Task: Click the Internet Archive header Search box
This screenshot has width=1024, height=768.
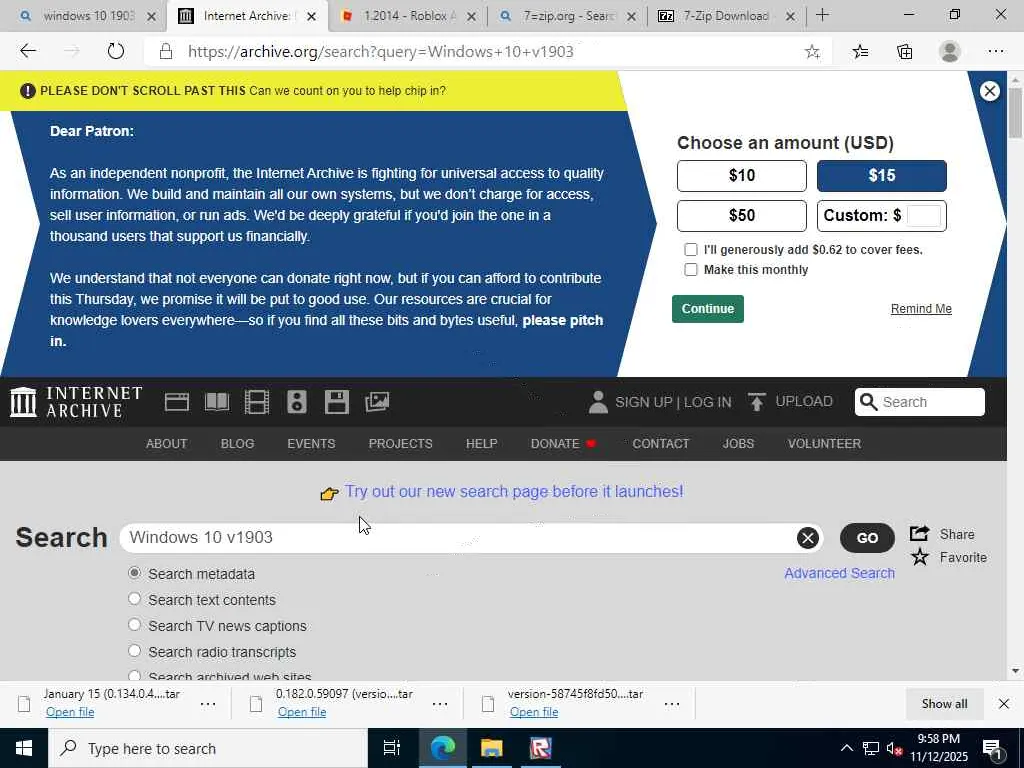Action: [920, 402]
